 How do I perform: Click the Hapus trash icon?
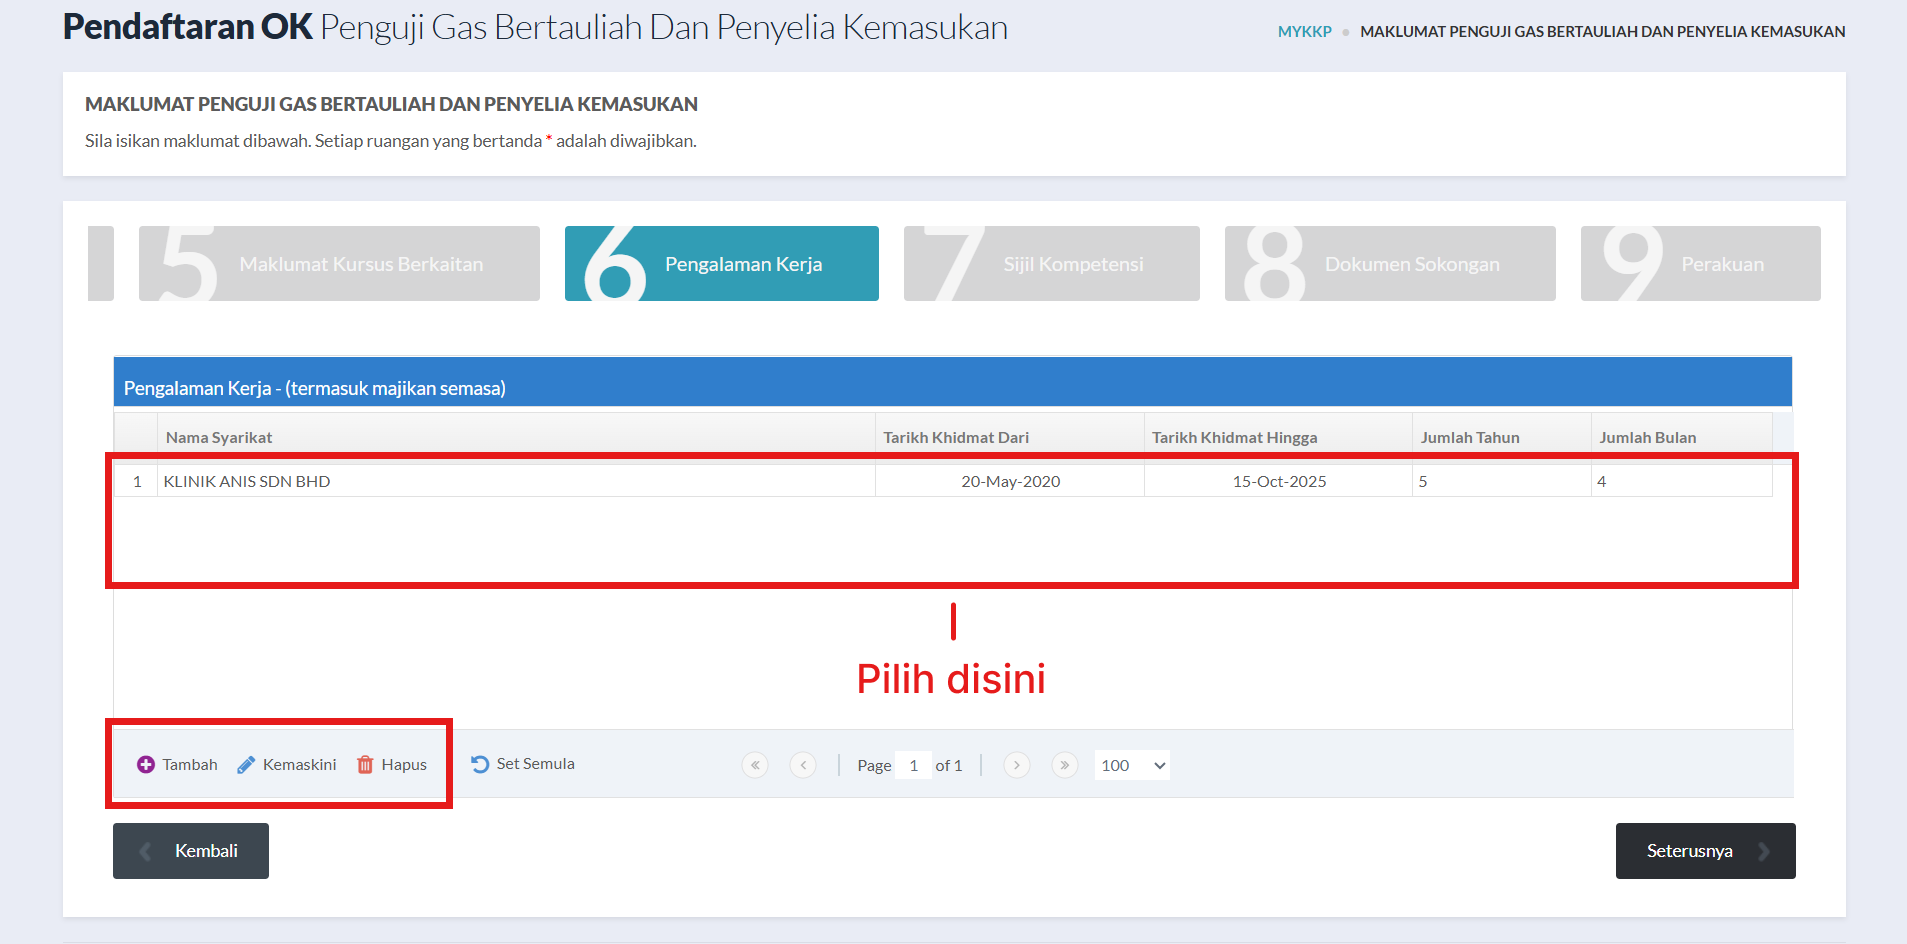[x=365, y=765]
